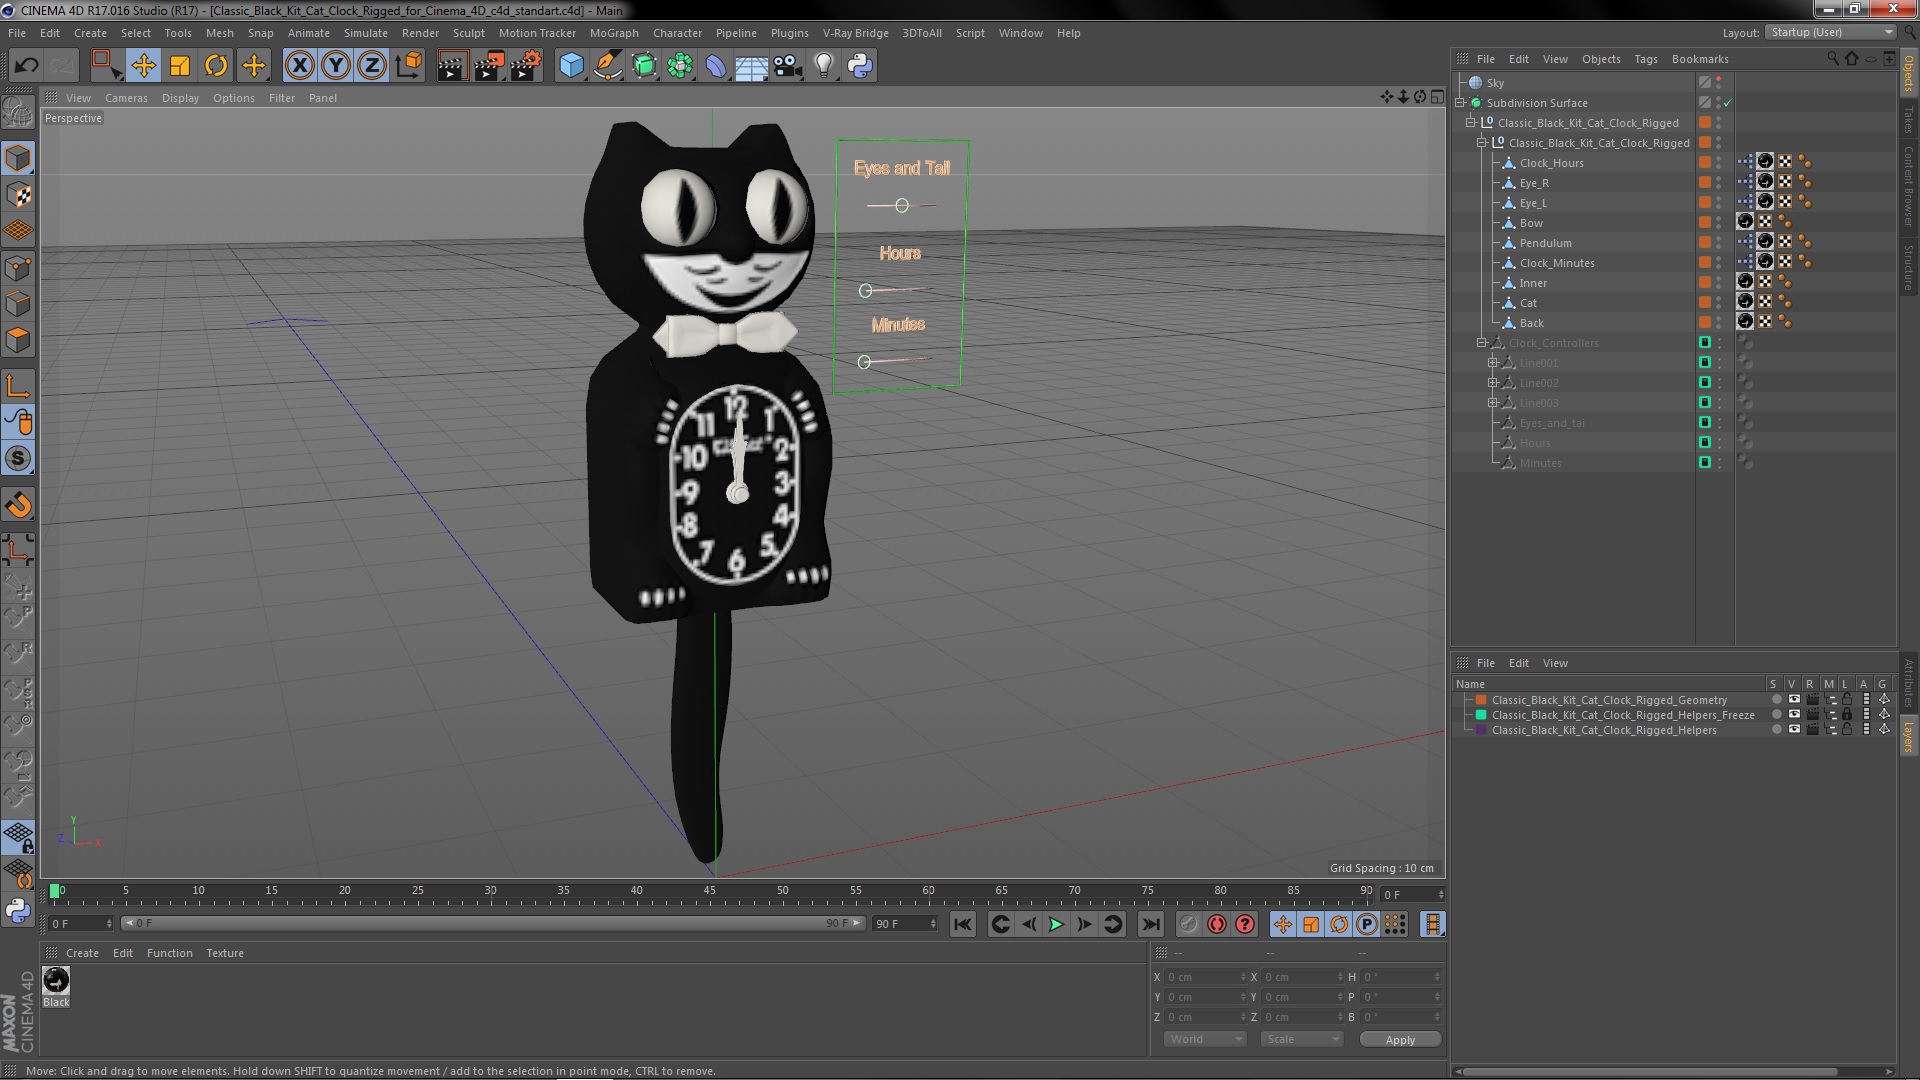Open the Layers side tab
This screenshot has height=1080, width=1920.
click(x=1908, y=737)
